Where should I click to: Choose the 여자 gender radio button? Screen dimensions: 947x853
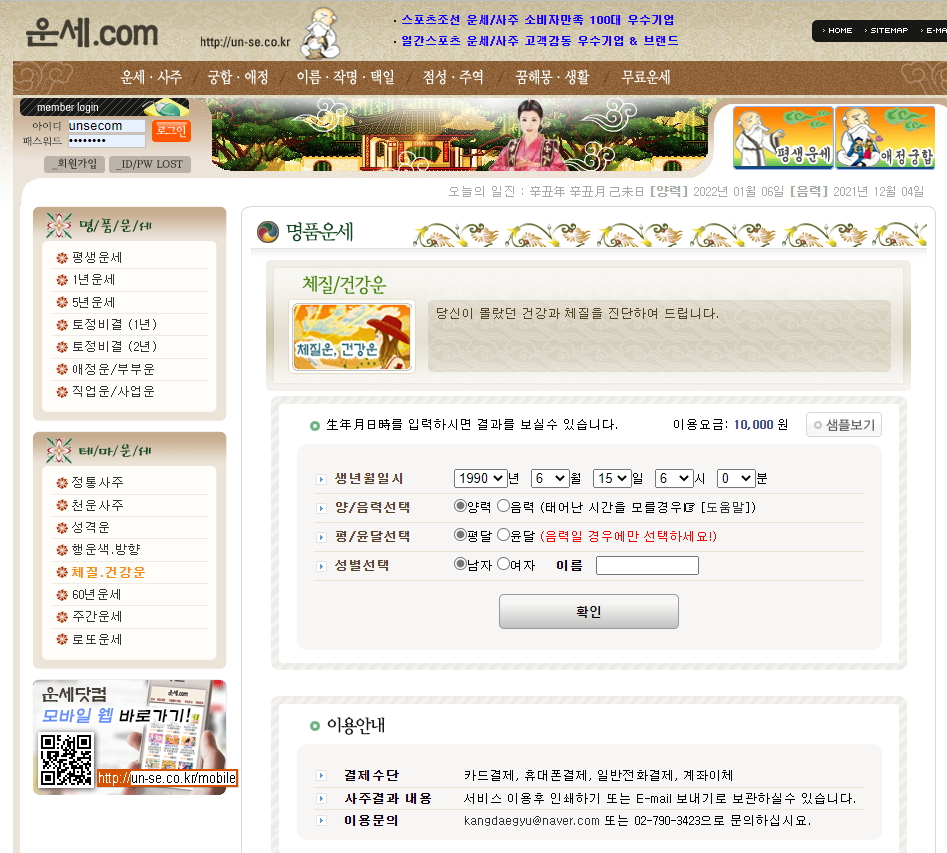[x=503, y=564]
